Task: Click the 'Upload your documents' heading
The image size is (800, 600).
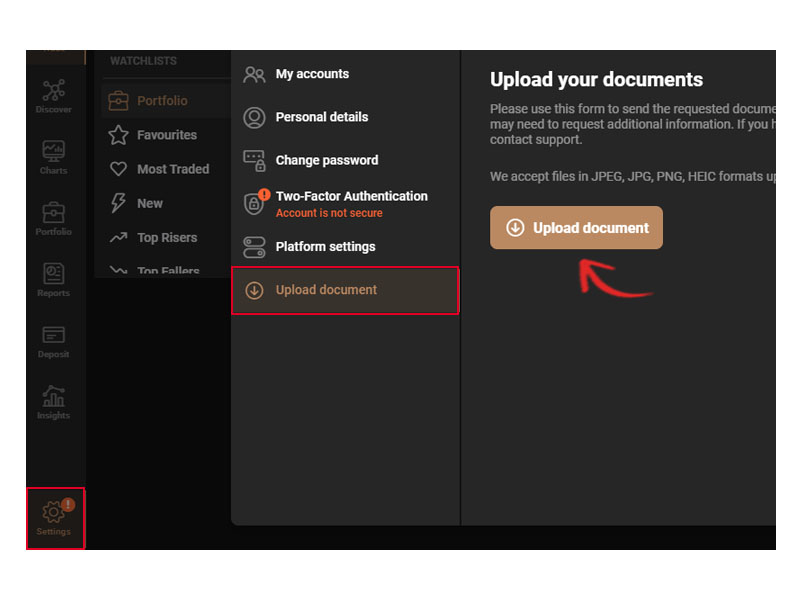Action: (596, 80)
